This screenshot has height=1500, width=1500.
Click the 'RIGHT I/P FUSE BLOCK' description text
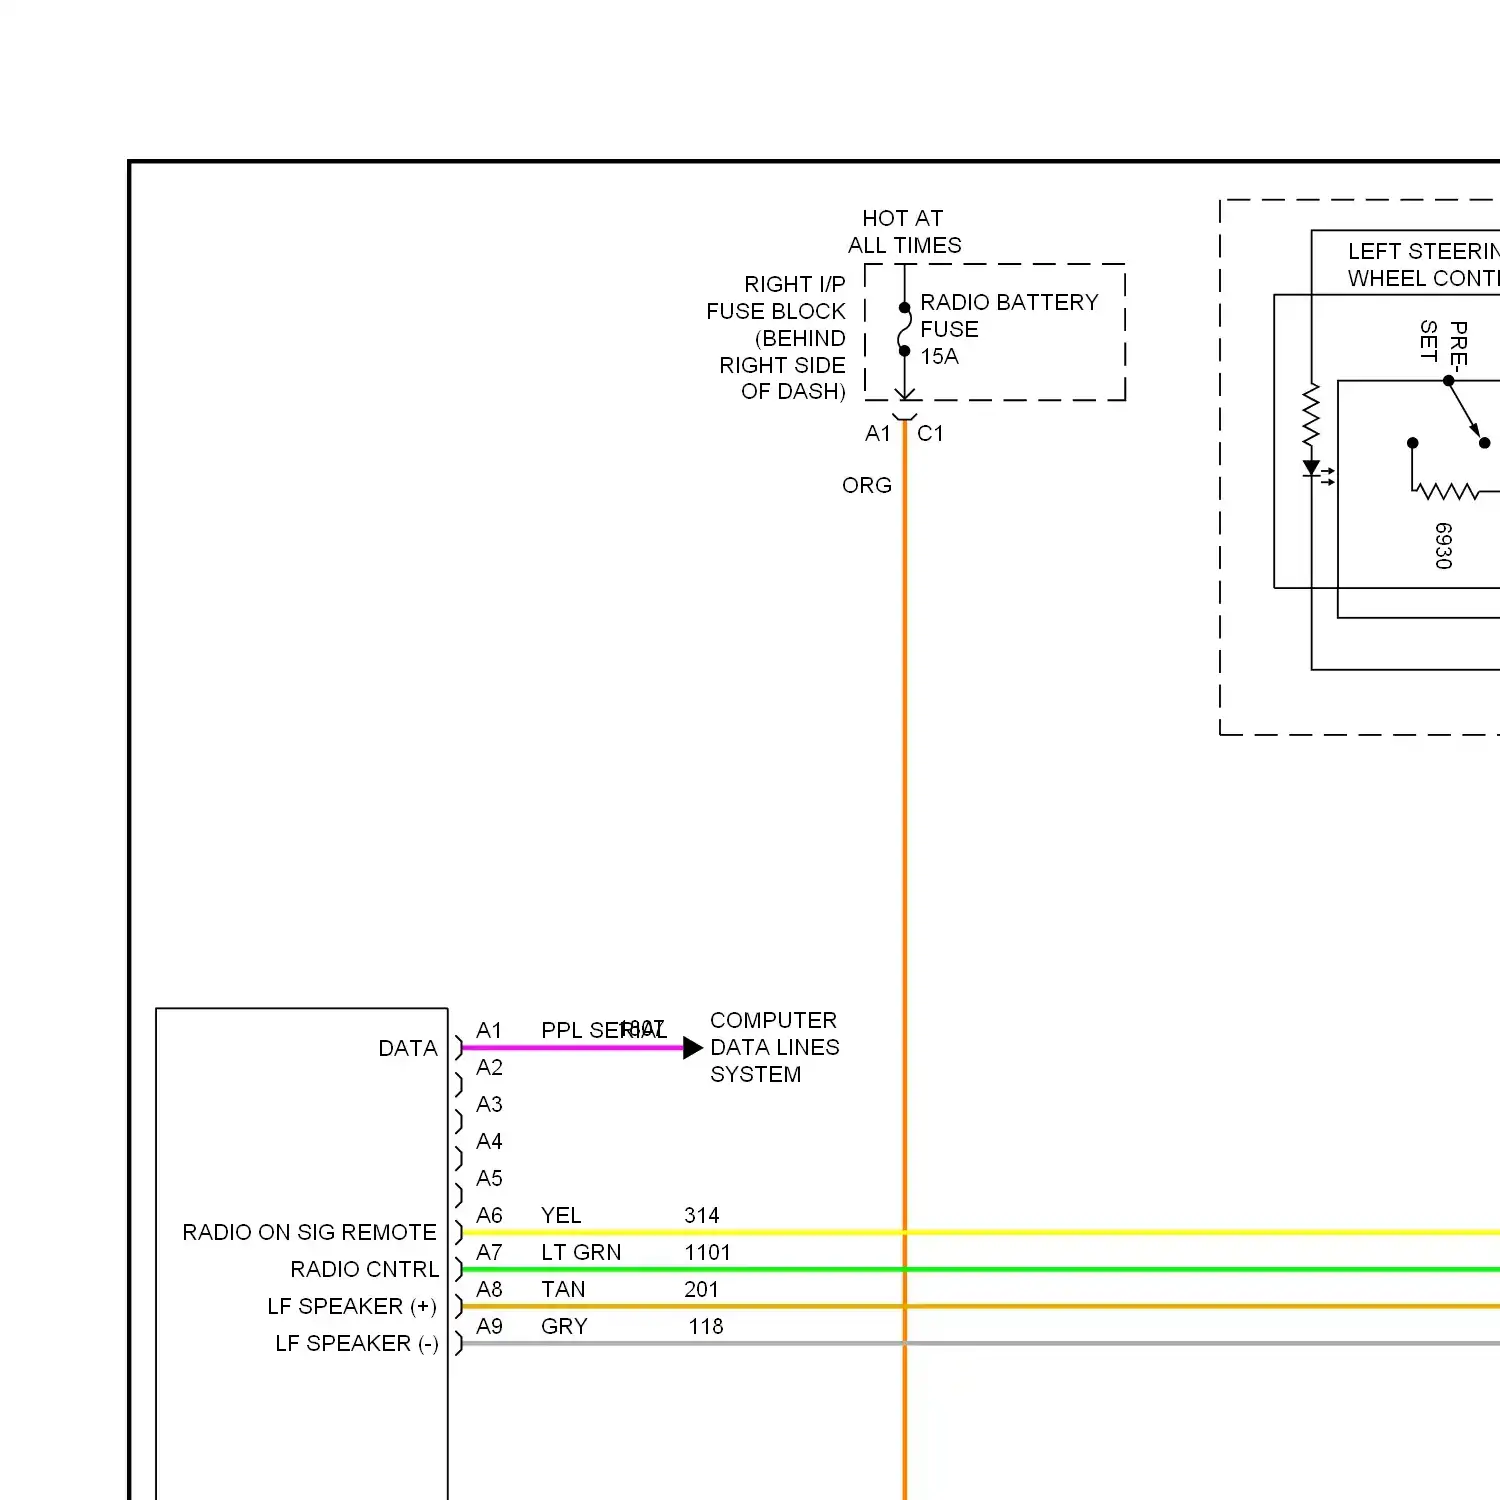click(776, 338)
